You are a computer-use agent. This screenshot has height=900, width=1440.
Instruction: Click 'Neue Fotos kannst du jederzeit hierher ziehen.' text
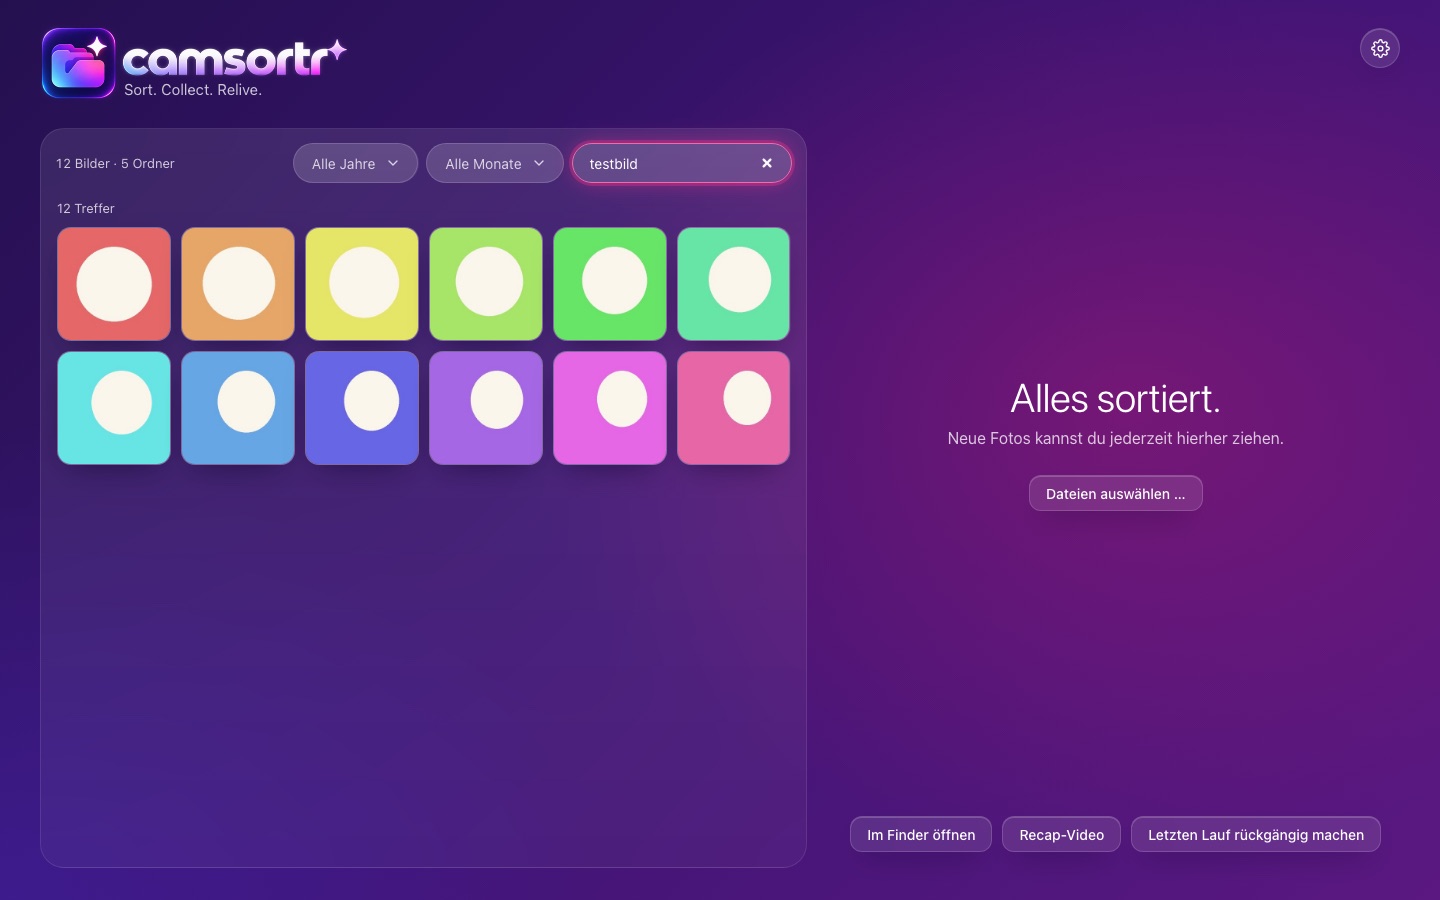tap(1116, 438)
